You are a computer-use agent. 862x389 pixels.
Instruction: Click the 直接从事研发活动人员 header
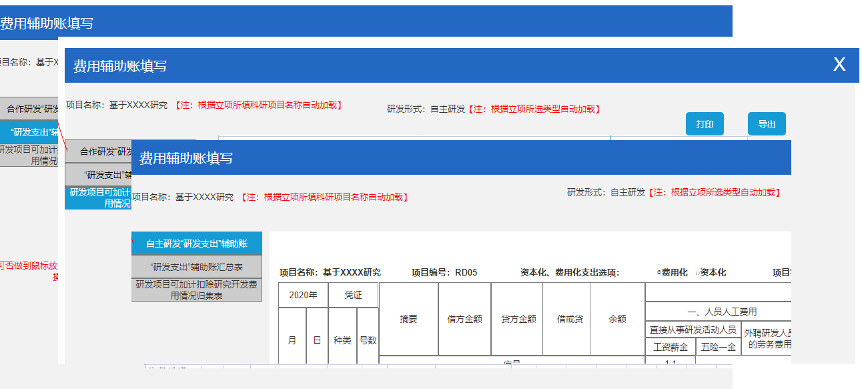[x=694, y=330]
